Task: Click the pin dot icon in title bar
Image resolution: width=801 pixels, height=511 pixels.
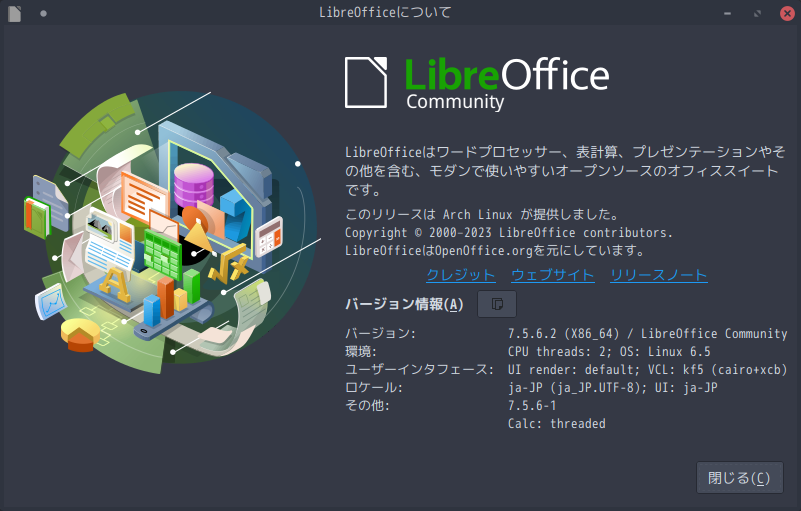Action: pyautogui.click(x=43, y=13)
